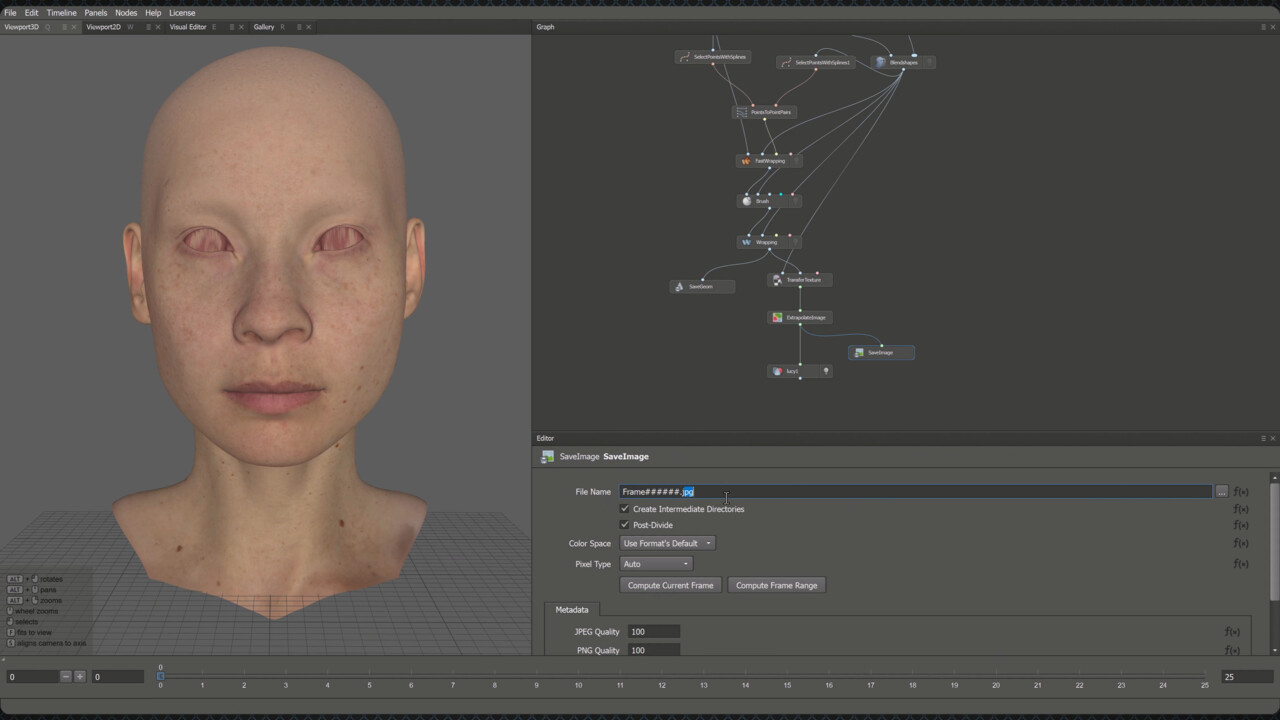Open the Help menu
The image size is (1280, 720).
click(x=153, y=13)
